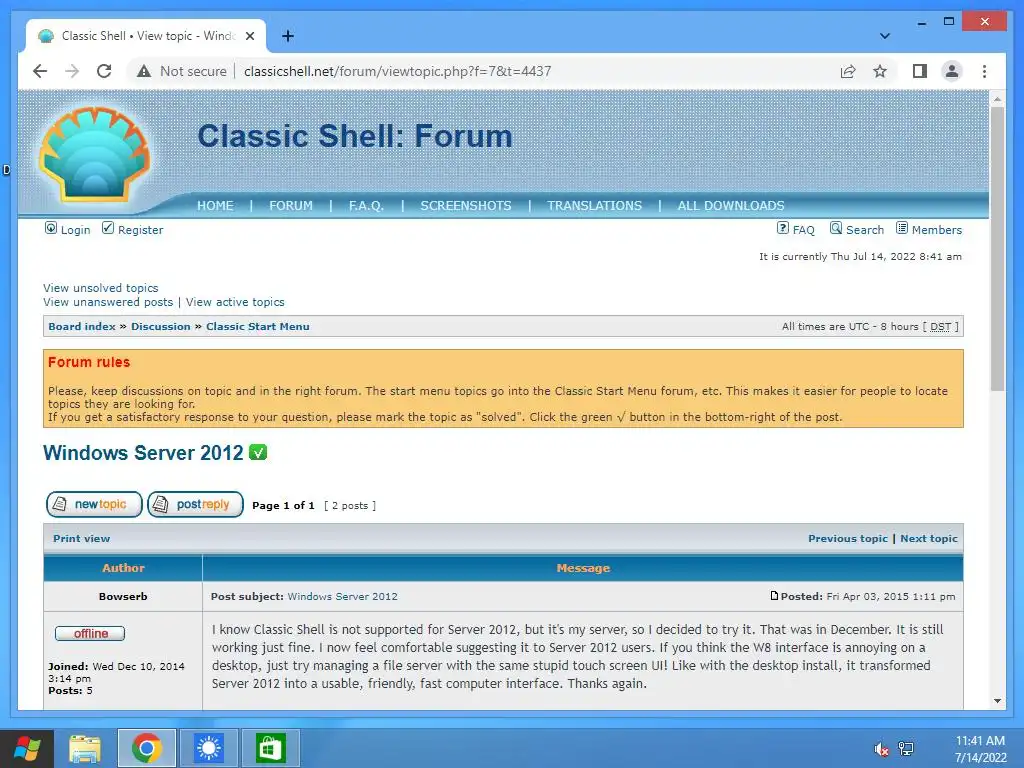Open File Explorer from taskbar
This screenshot has width=1024, height=768.
pos(85,748)
